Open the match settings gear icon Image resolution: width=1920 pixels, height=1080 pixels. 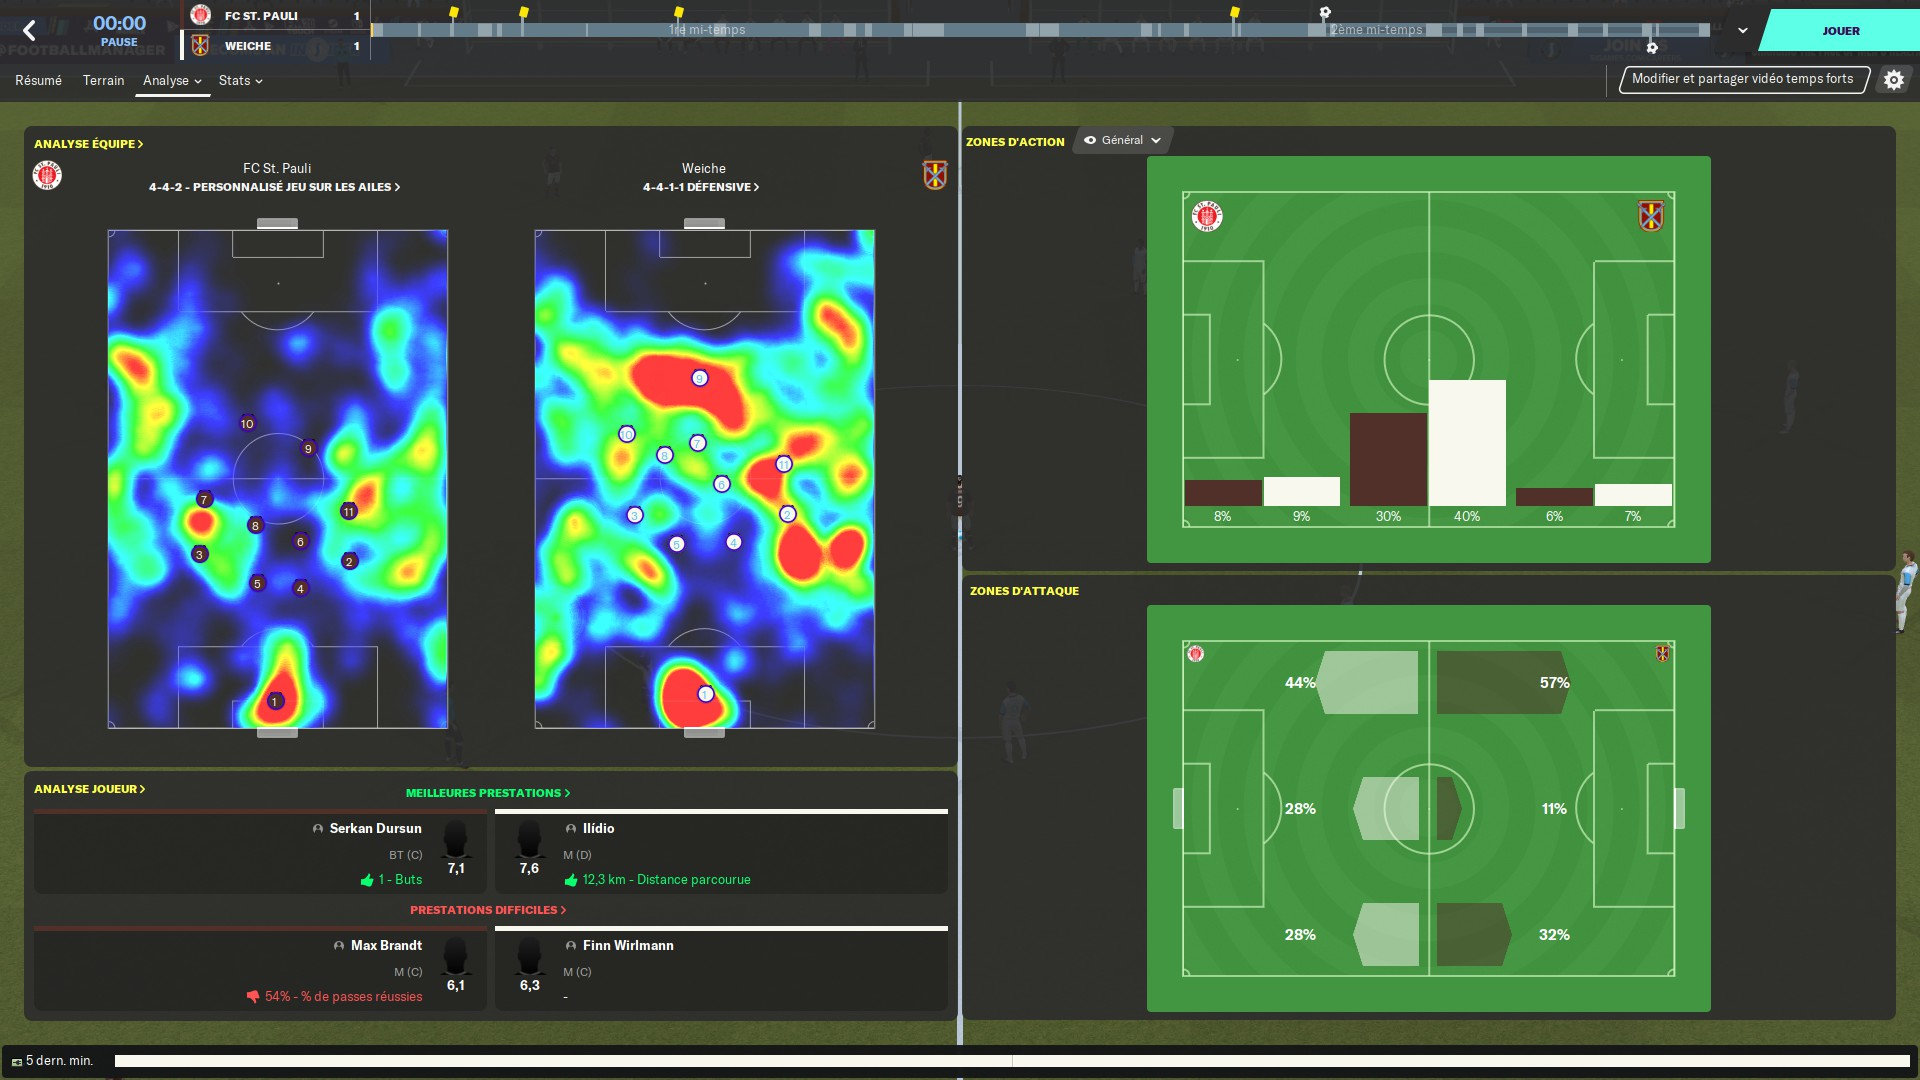(1893, 80)
